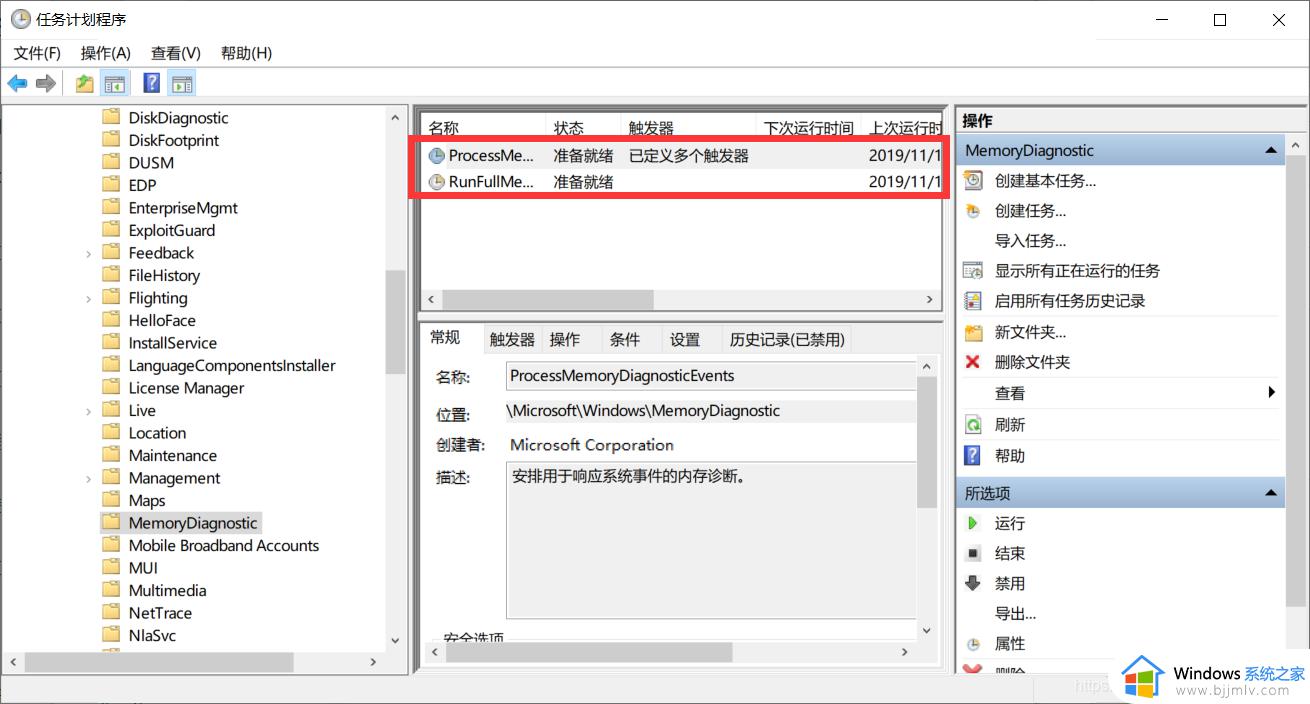Click the Task Scheduler title bar app icon
This screenshot has height=704, width=1310.
click(x=20, y=19)
